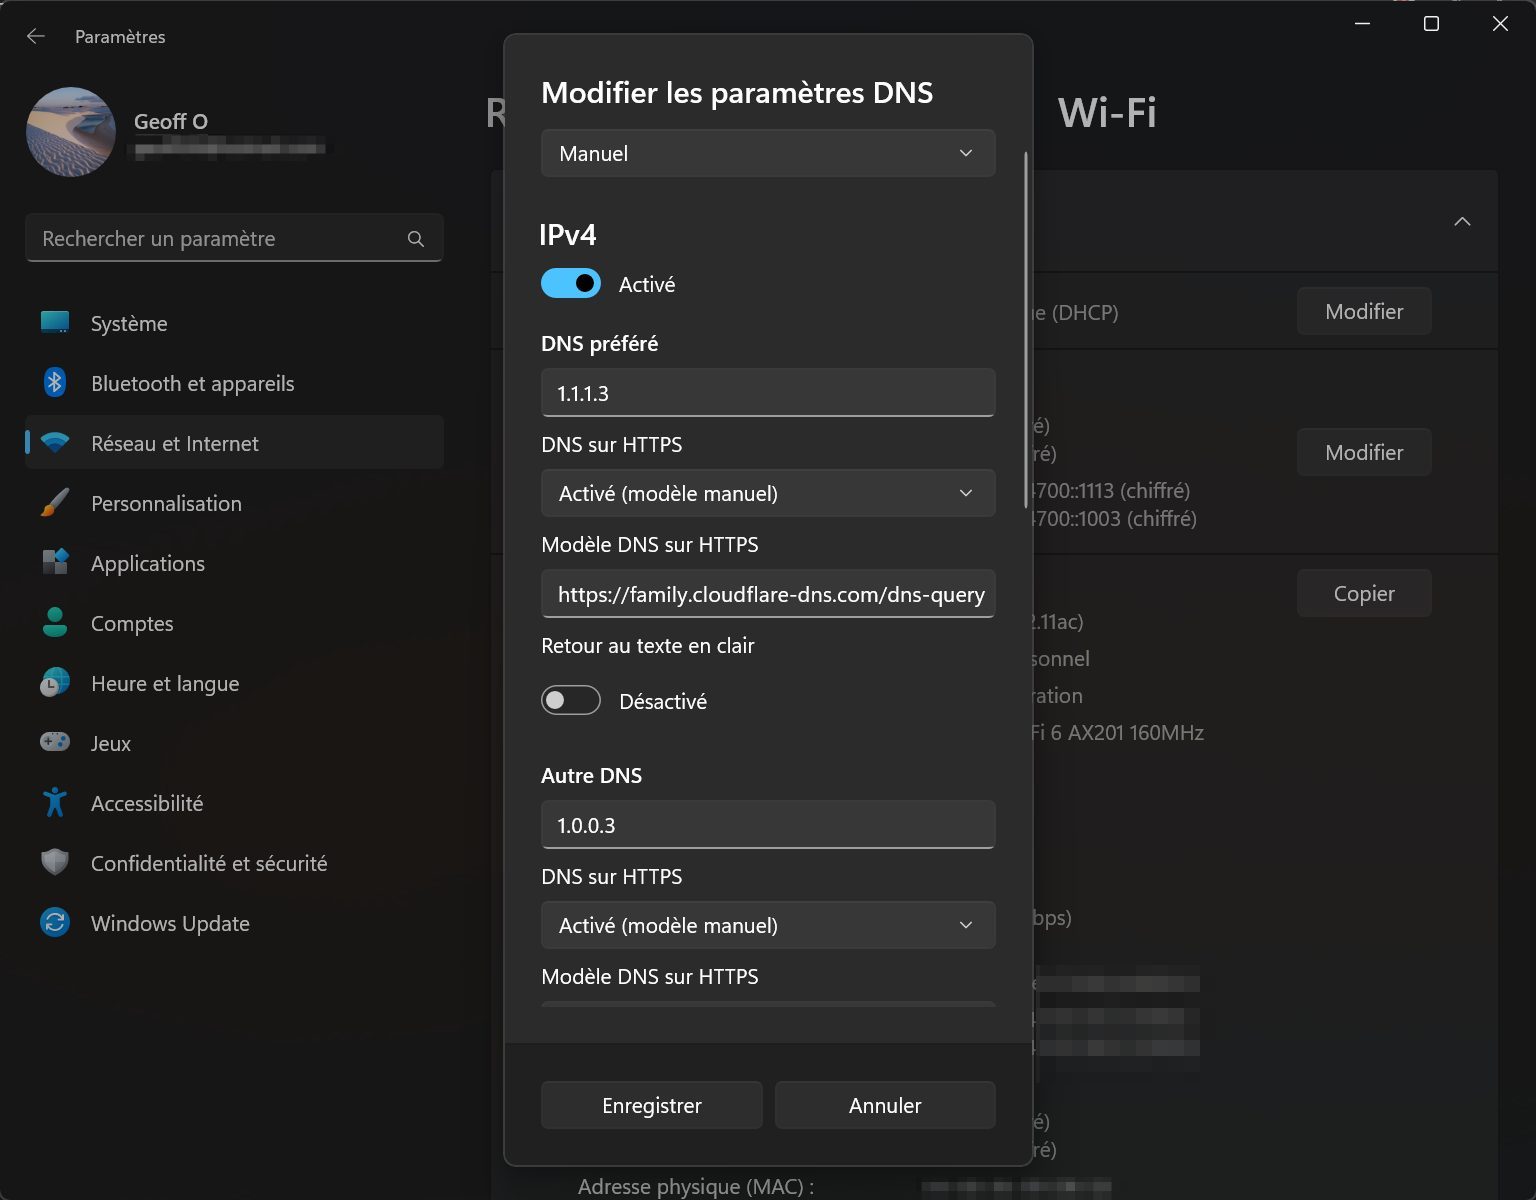
Task: Click the Geoff O account name
Action: (171, 121)
